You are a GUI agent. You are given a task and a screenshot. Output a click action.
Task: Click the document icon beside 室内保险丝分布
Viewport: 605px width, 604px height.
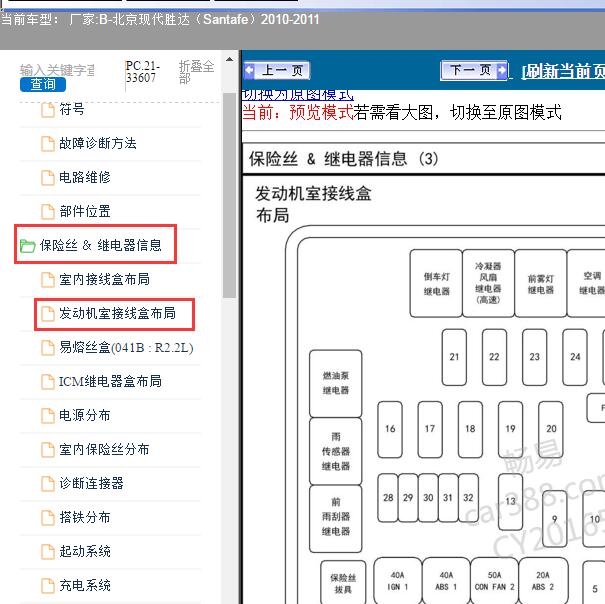coord(48,450)
